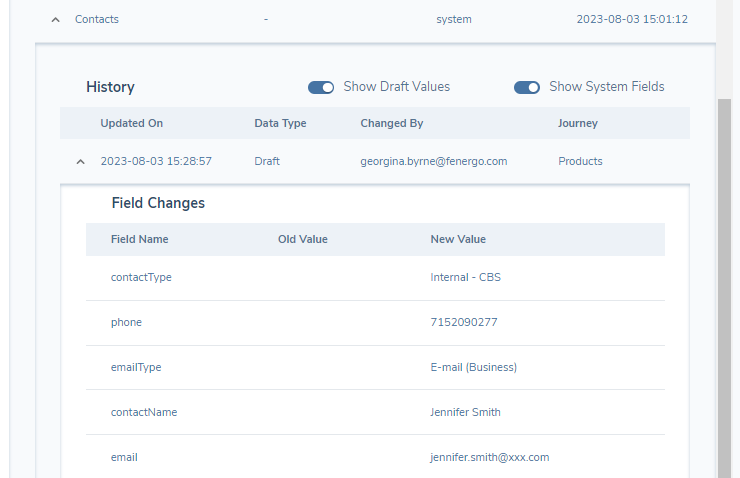The height and width of the screenshot is (478, 740).
Task: Click the phone value 7152090277
Action: pyautogui.click(x=463, y=322)
